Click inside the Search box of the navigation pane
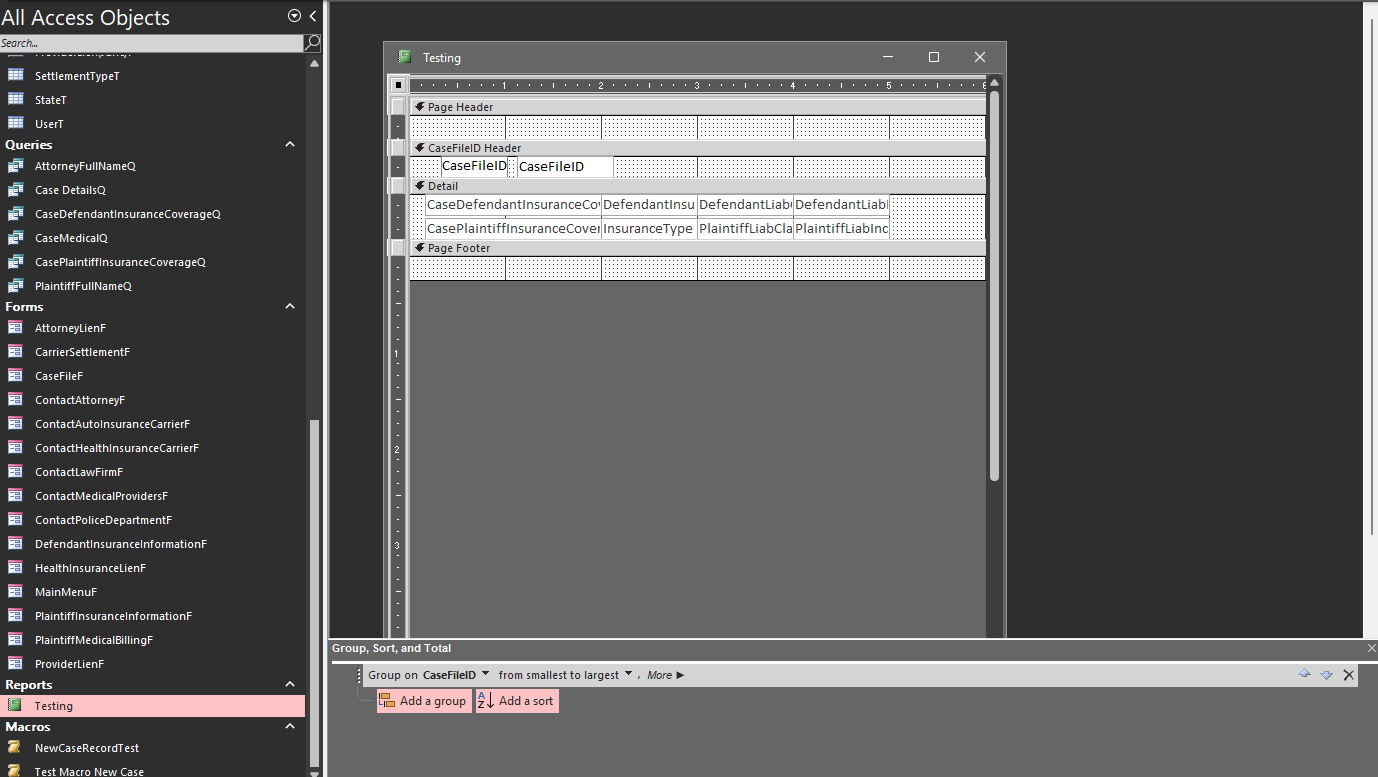 pyautogui.click(x=150, y=43)
